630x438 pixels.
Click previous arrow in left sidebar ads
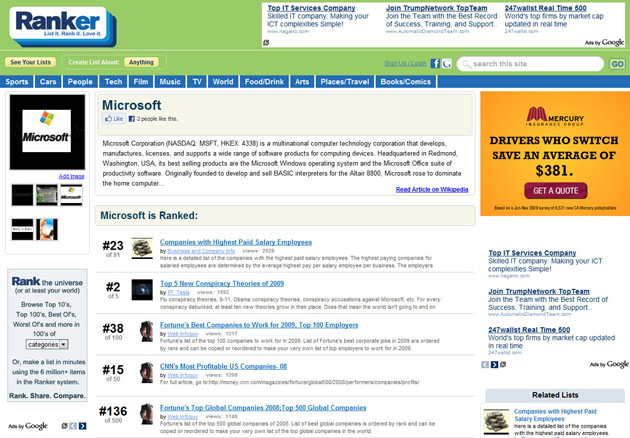click(x=73, y=426)
